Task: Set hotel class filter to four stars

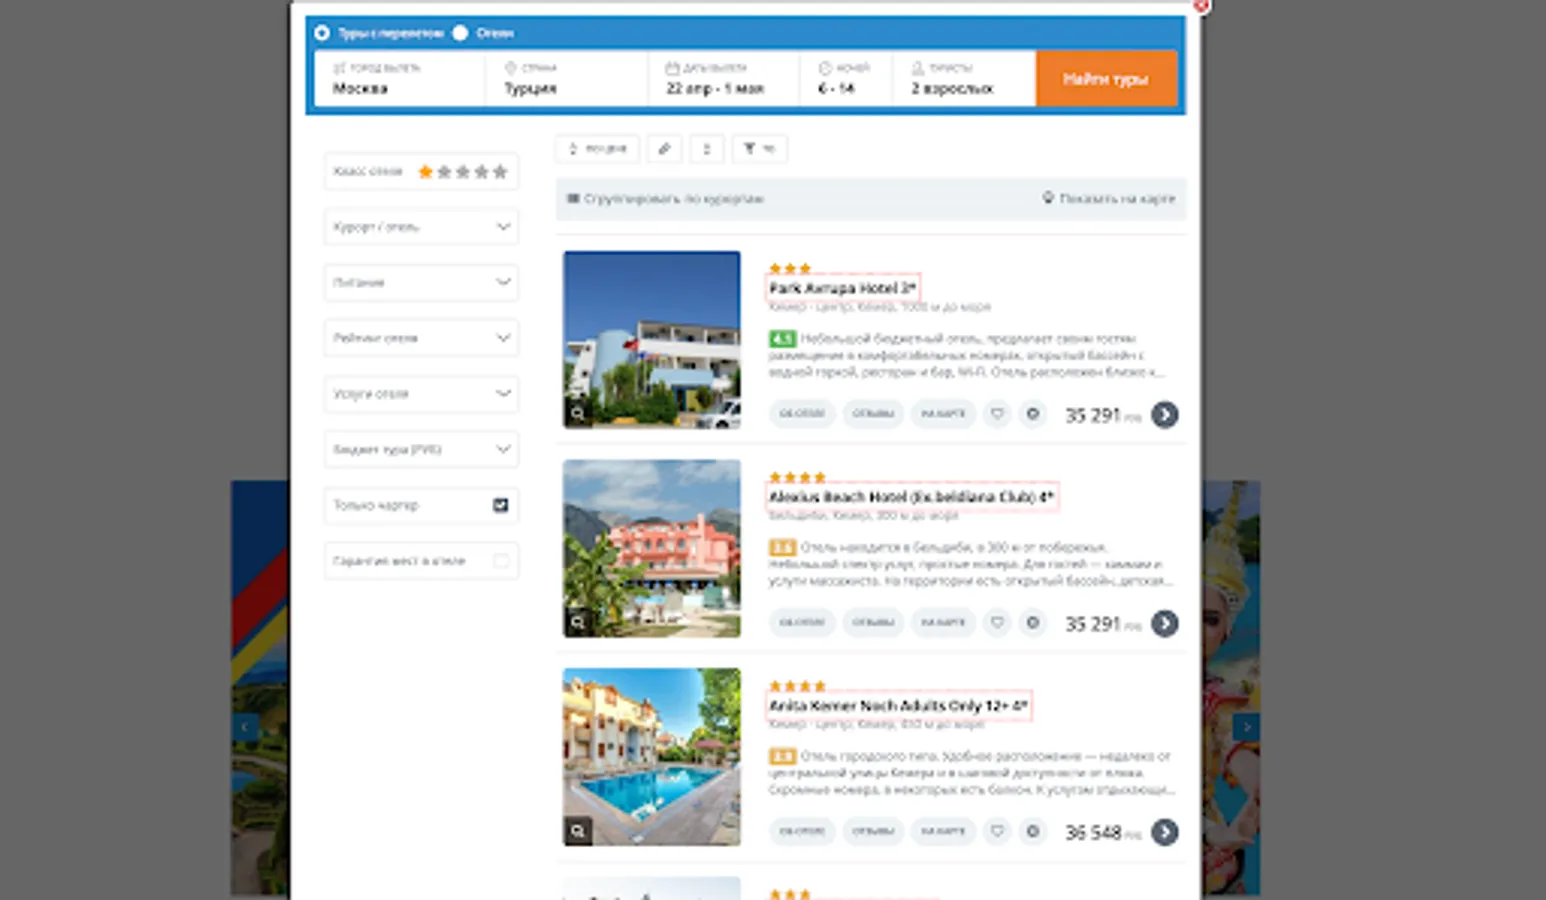Action: click(x=481, y=172)
